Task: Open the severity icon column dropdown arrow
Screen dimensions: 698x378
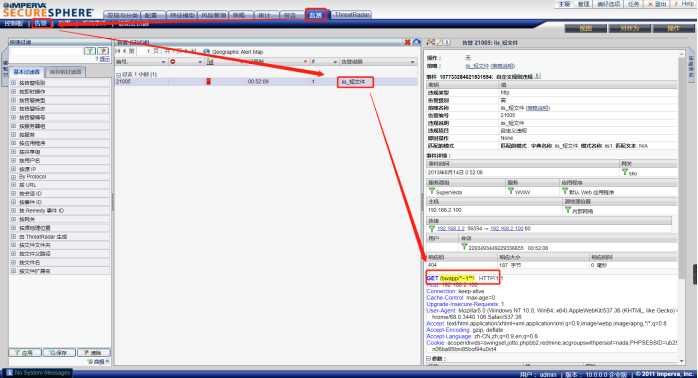Action: click(x=200, y=62)
